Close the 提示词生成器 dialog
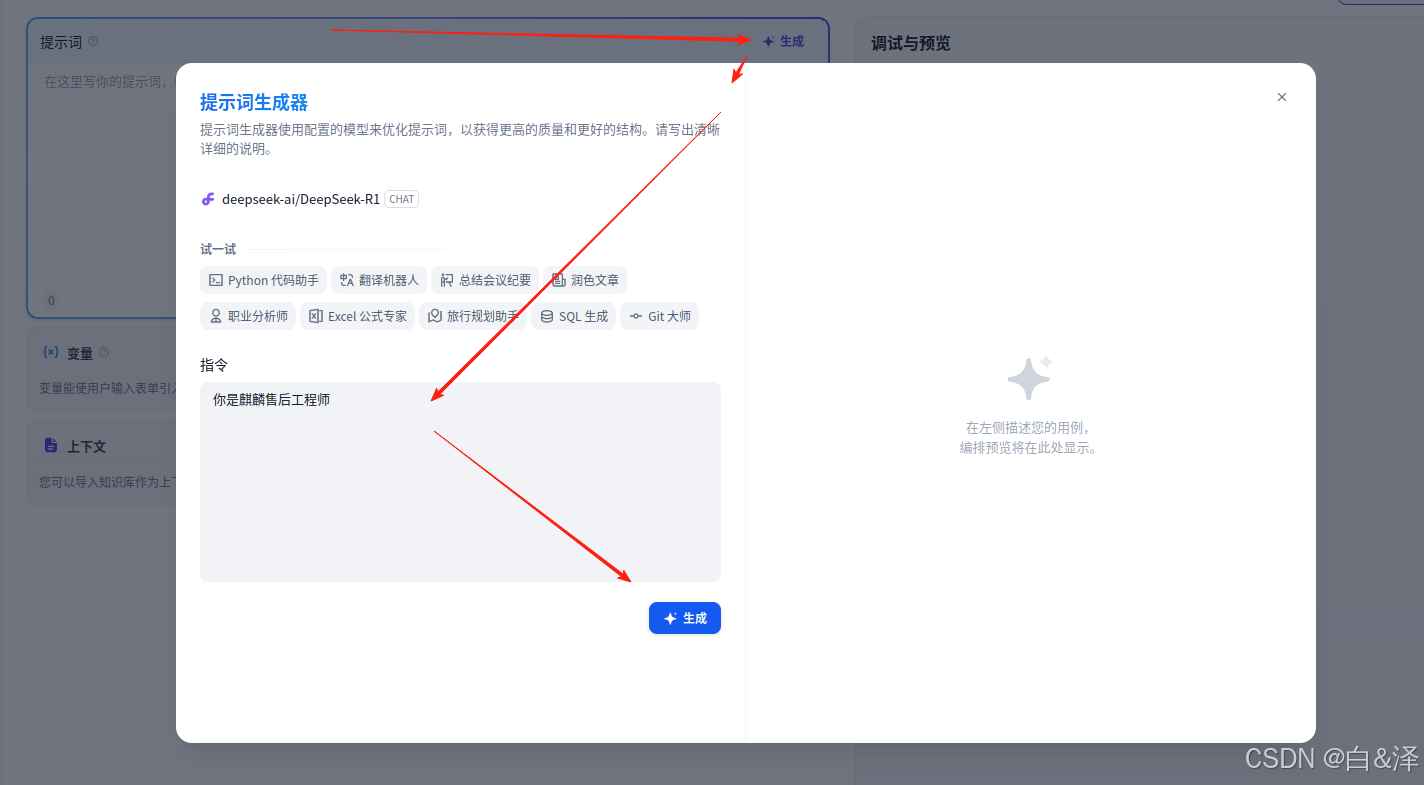The height and width of the screenshot is (785, 1424). click(1282, 97)
